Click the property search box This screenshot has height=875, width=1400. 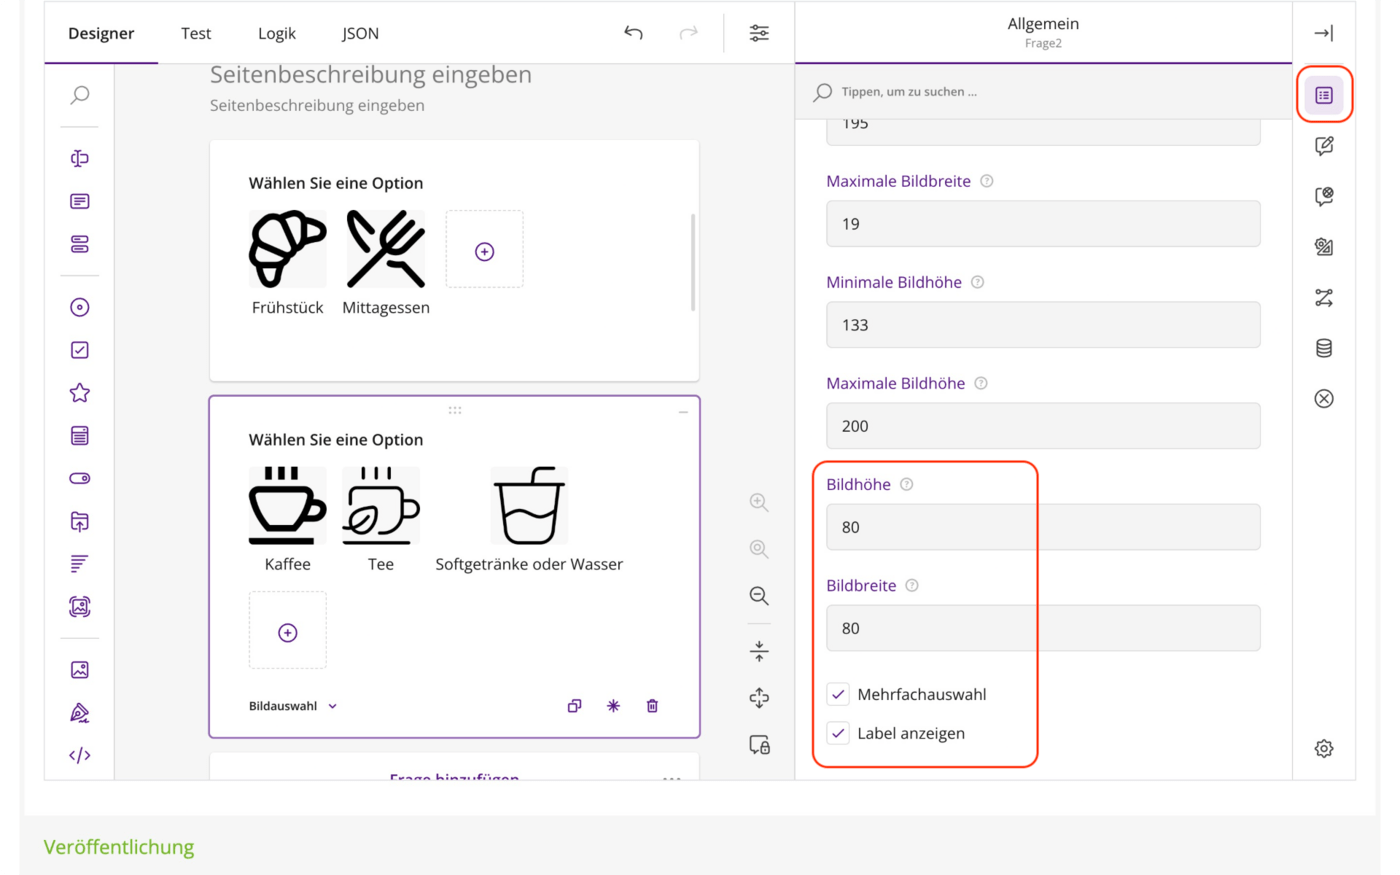[x=1043, y=91]
